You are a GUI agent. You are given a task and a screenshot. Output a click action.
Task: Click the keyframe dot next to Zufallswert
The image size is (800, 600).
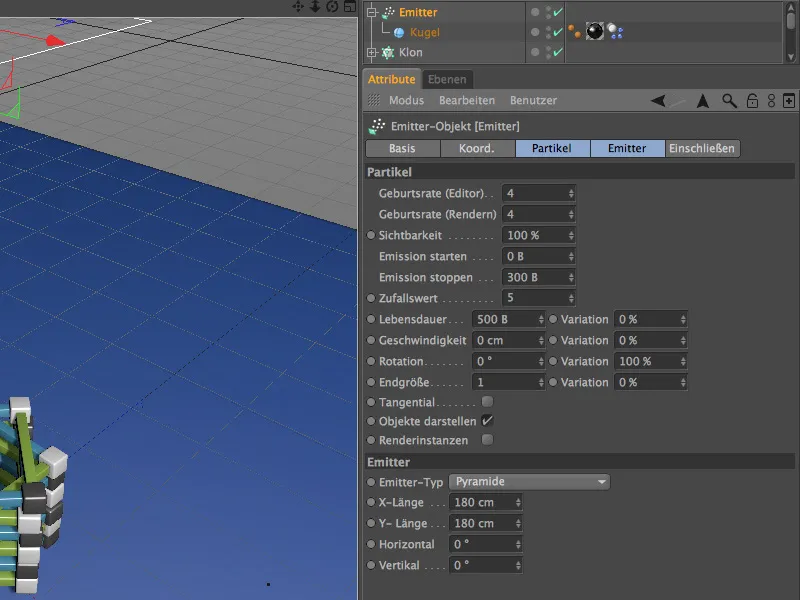click(371, 298)
